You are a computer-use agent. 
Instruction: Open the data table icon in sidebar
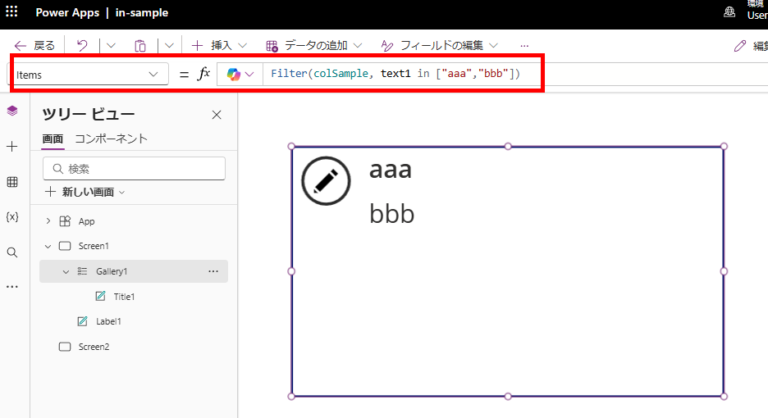click(12, 182)
